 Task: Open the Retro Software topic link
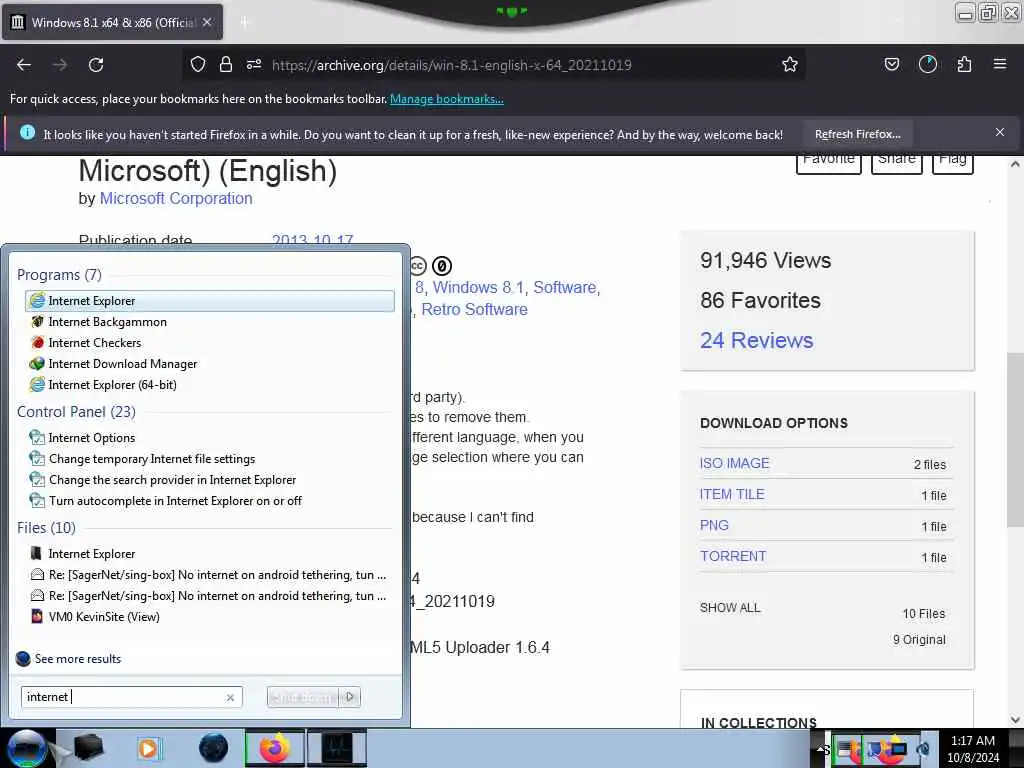click(474, 310)
